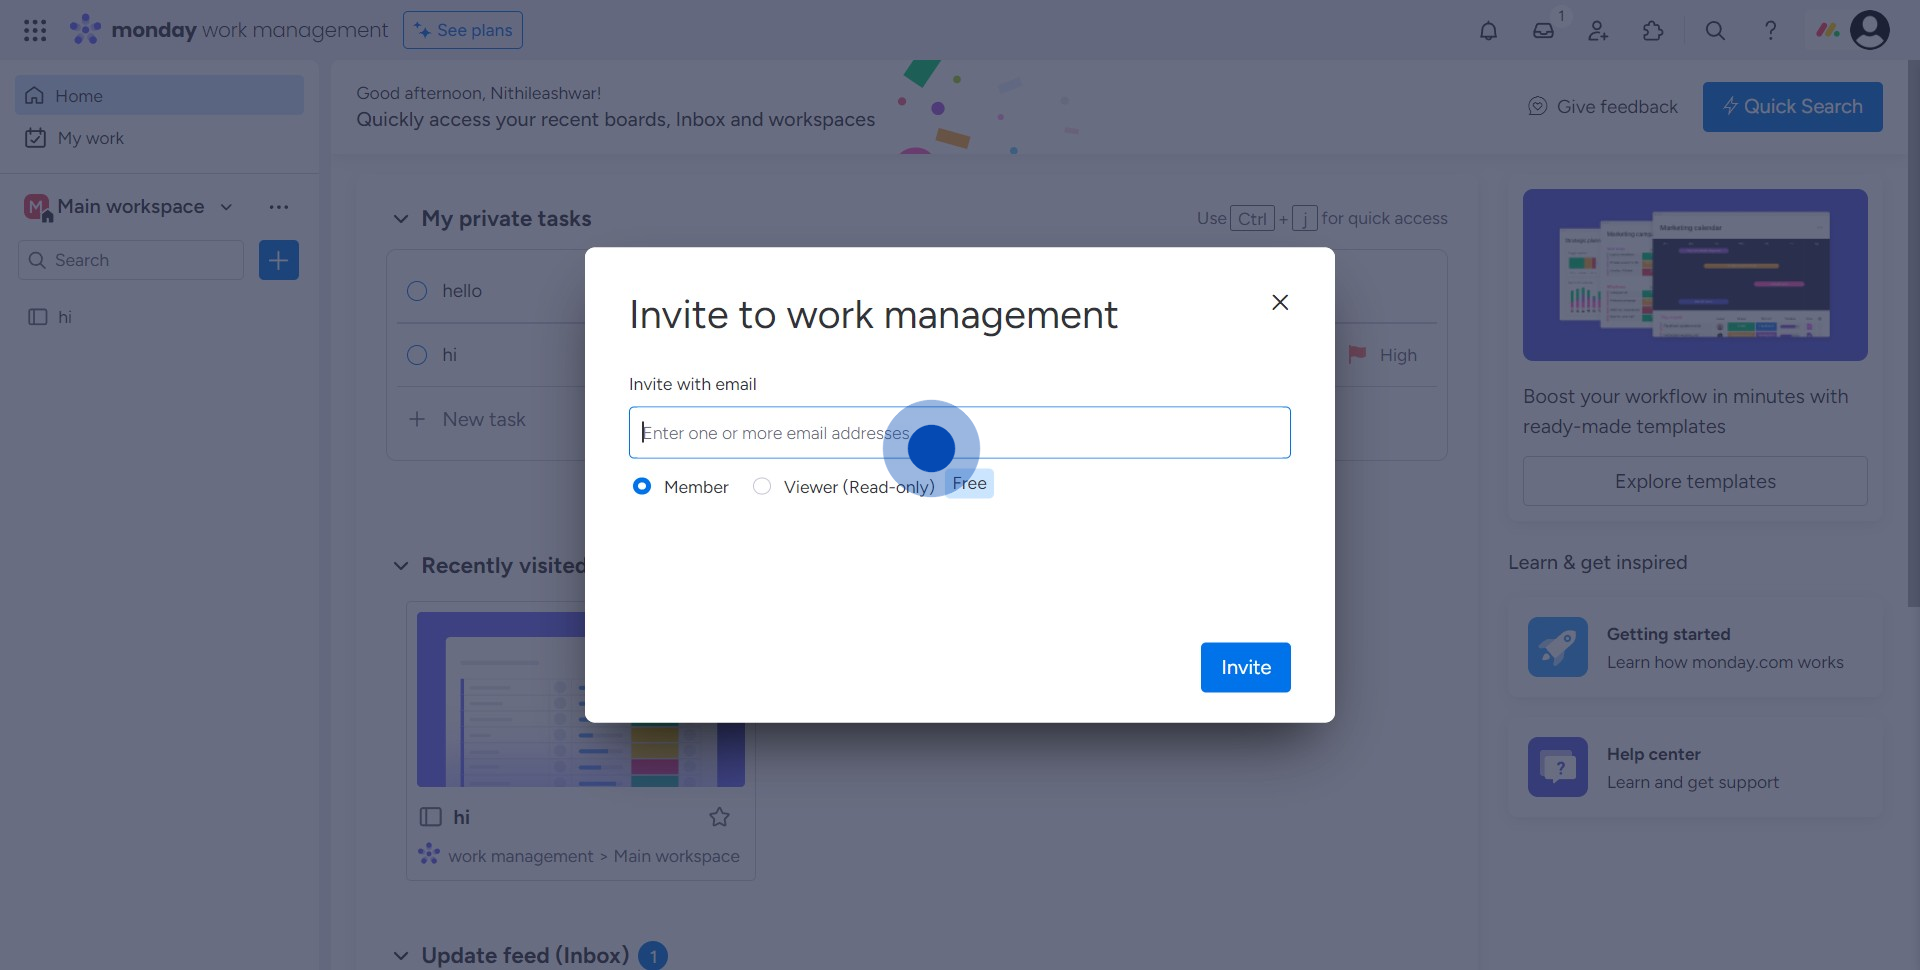Mark the hello task as complete
Image resolution: width=1920 pixels, height=970 pixels.
point(417,291)
